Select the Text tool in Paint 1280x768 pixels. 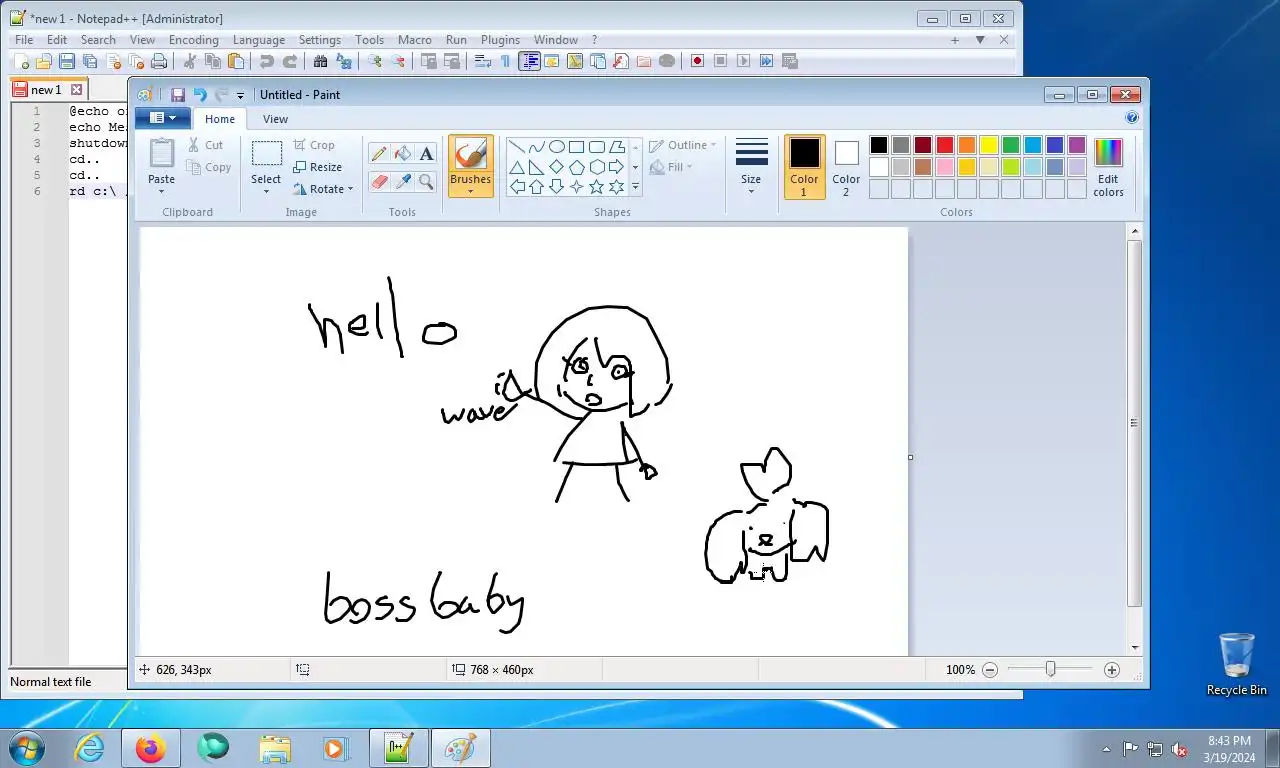pos(427,153)
